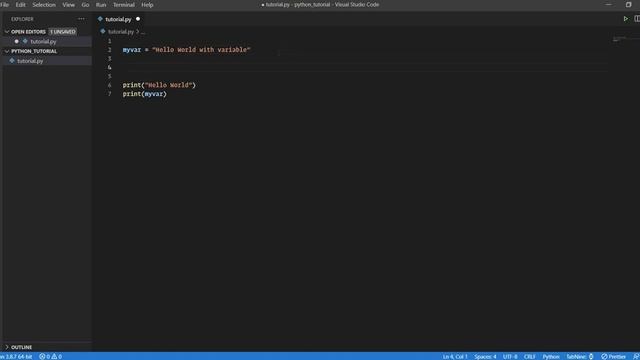Run the Python file with play icon
This screenshot has height=360, width=640.
click(625, 19)
